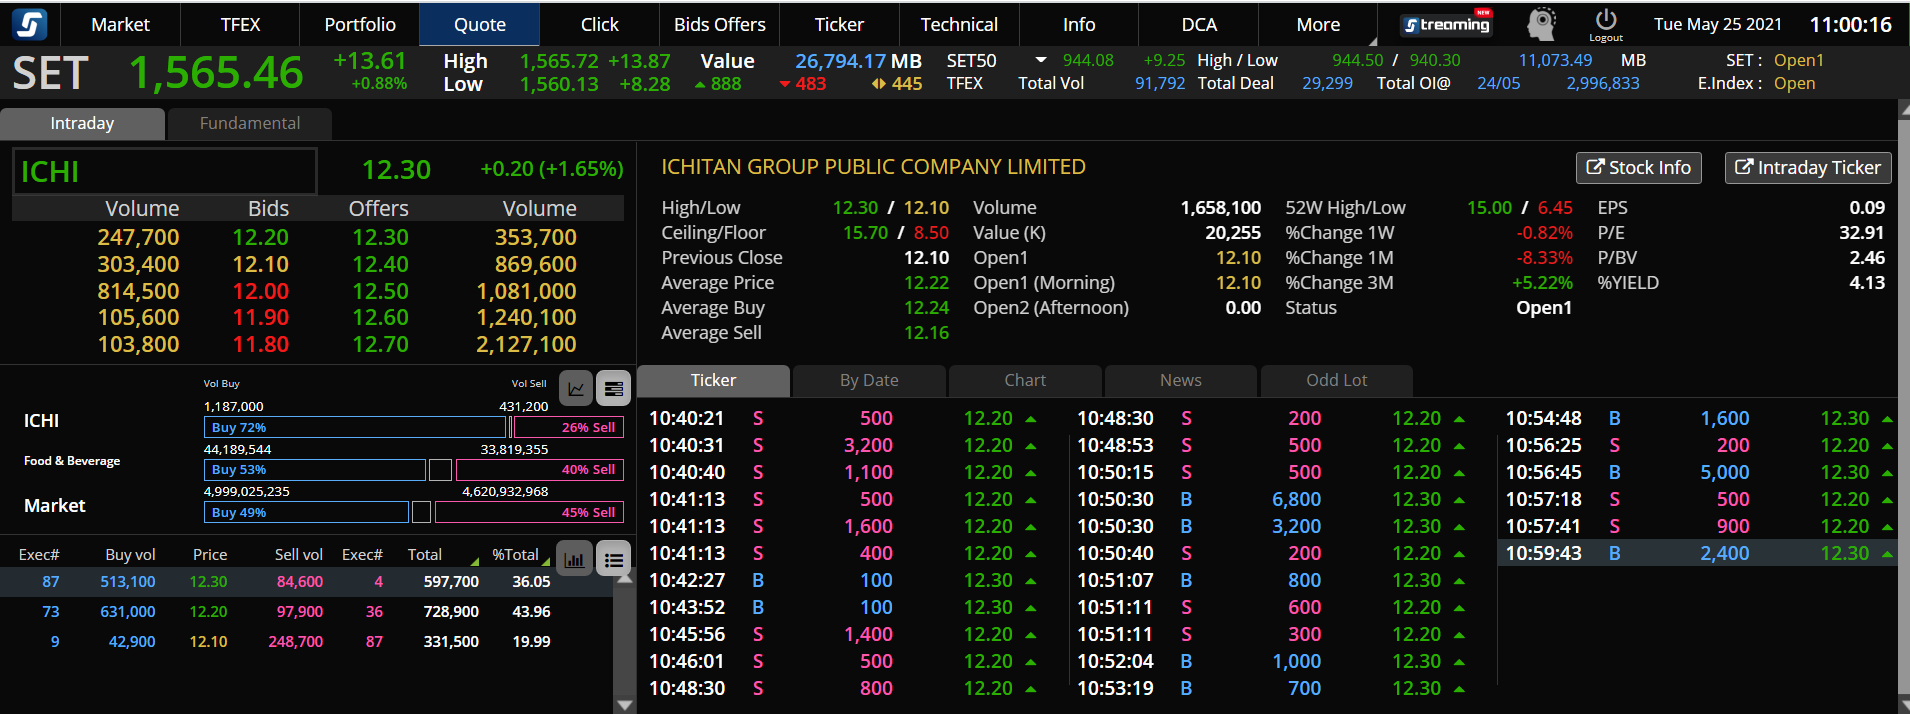The image size is (1910, 714).
Task: Select offer price 12.70
Action: tap(380, 344)
